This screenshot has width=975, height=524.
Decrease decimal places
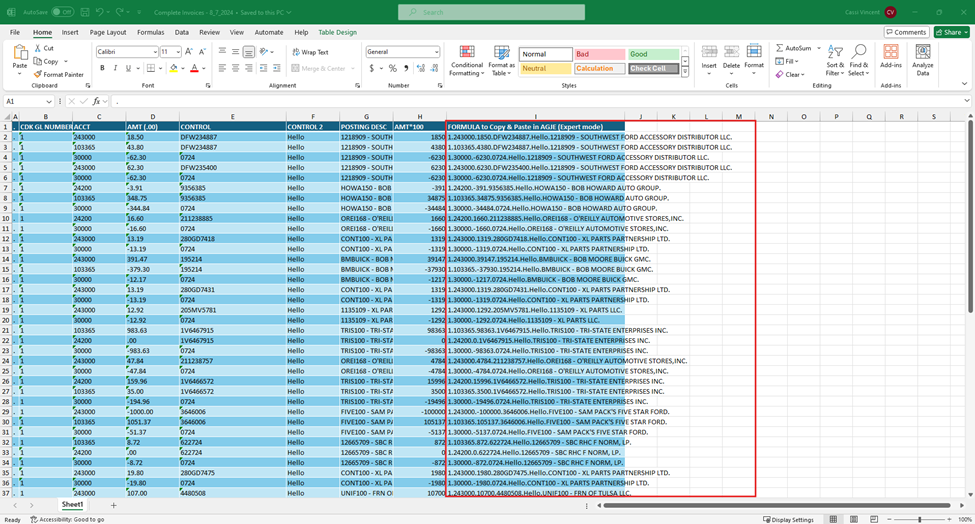coord(433,68)
